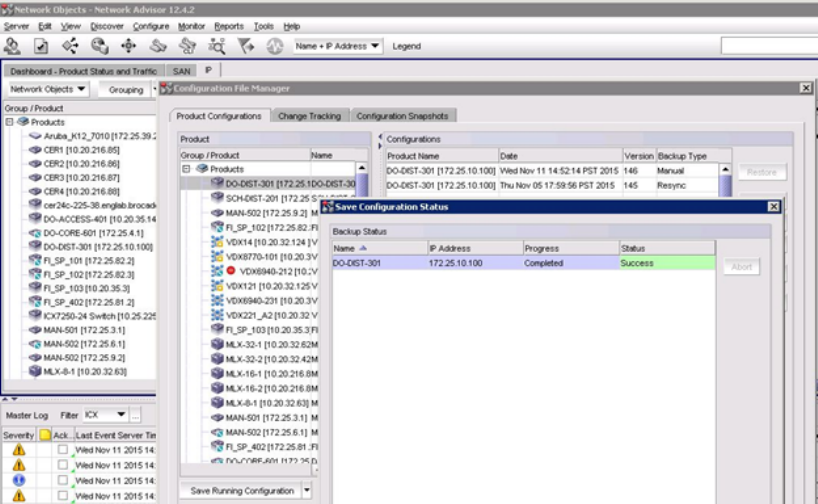
Task: Check the Ack box of second log row
Action: pyautogui.click(x=63, y=464)
